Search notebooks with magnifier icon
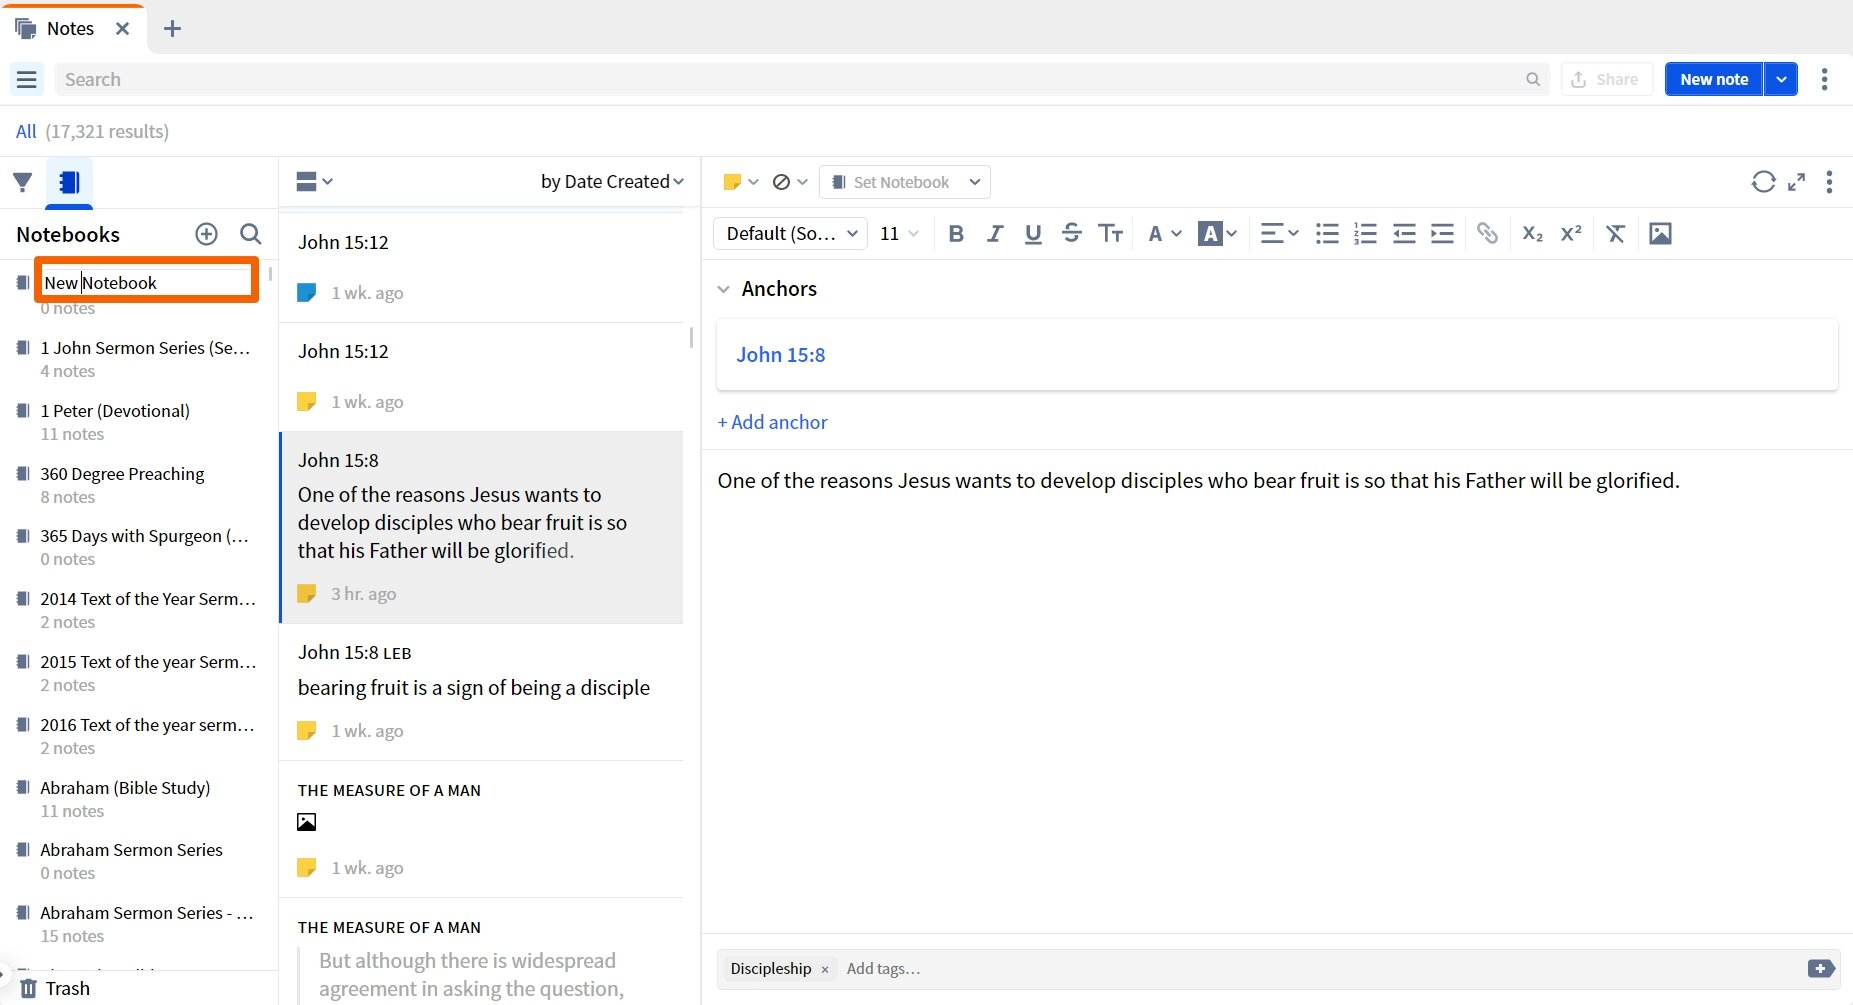The width and height of the screenshot is (1853, 1005). pos(251,234)
